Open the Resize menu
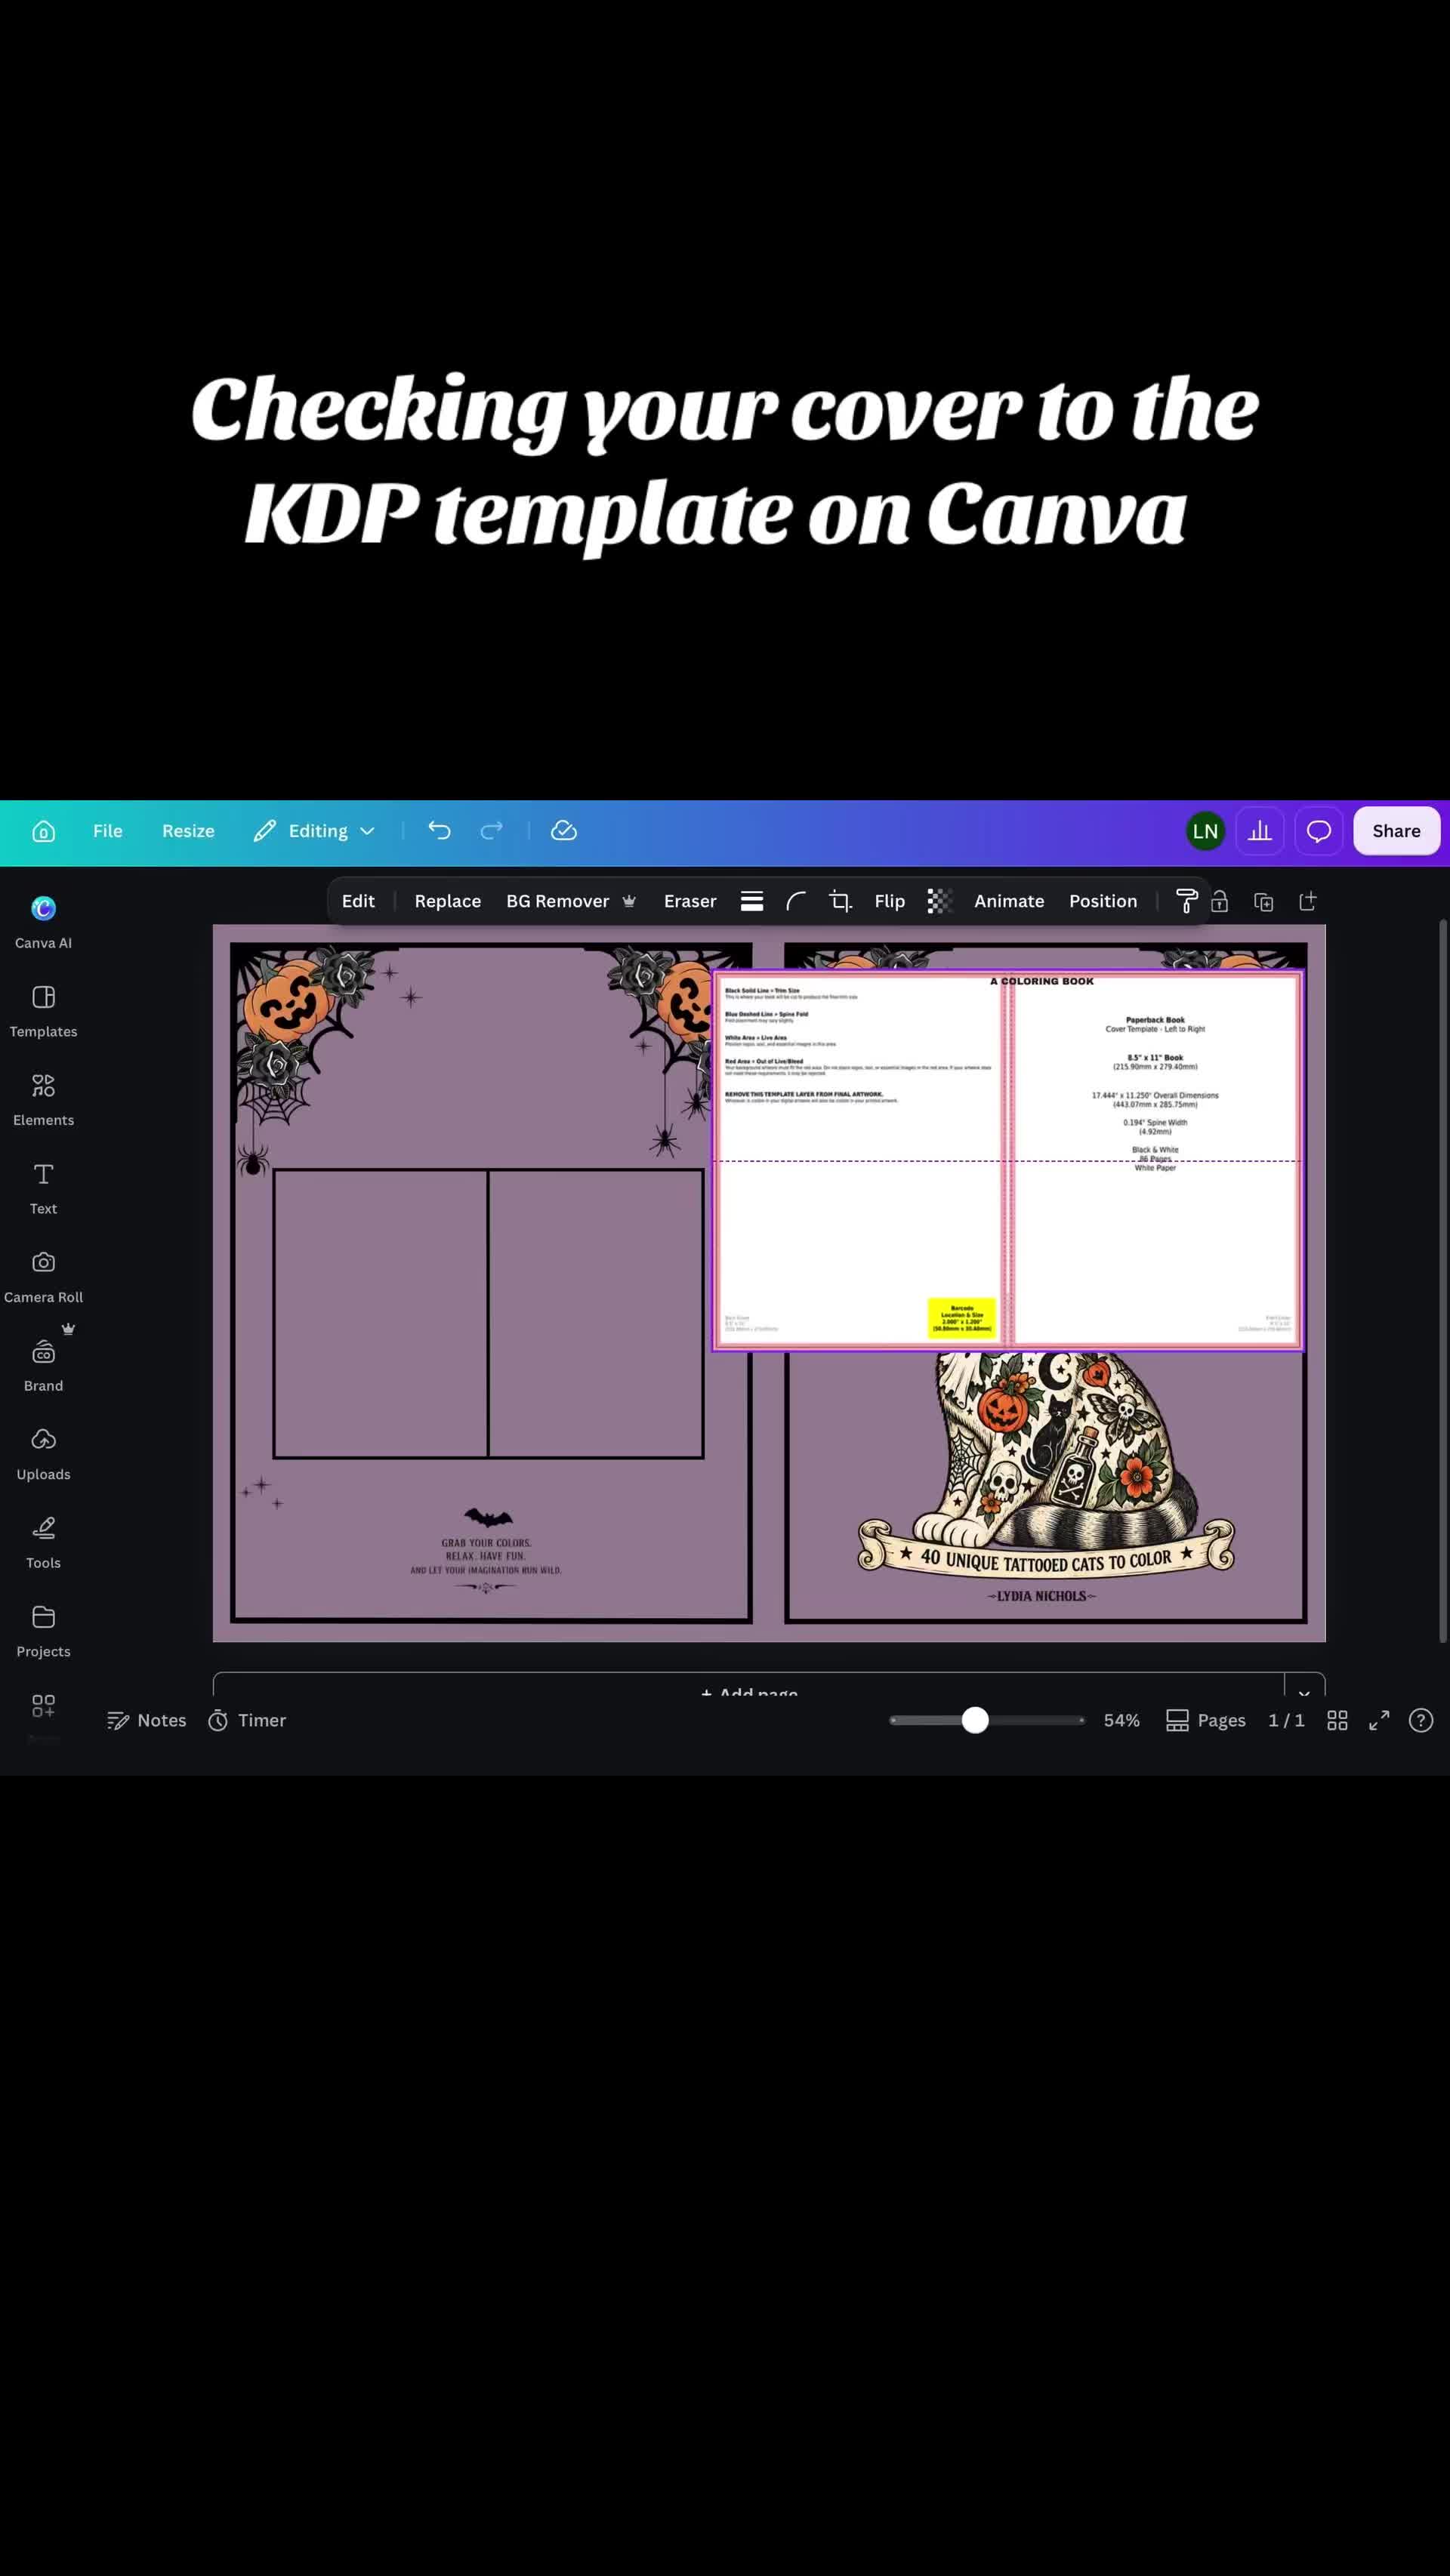 [x=188, y=830]
